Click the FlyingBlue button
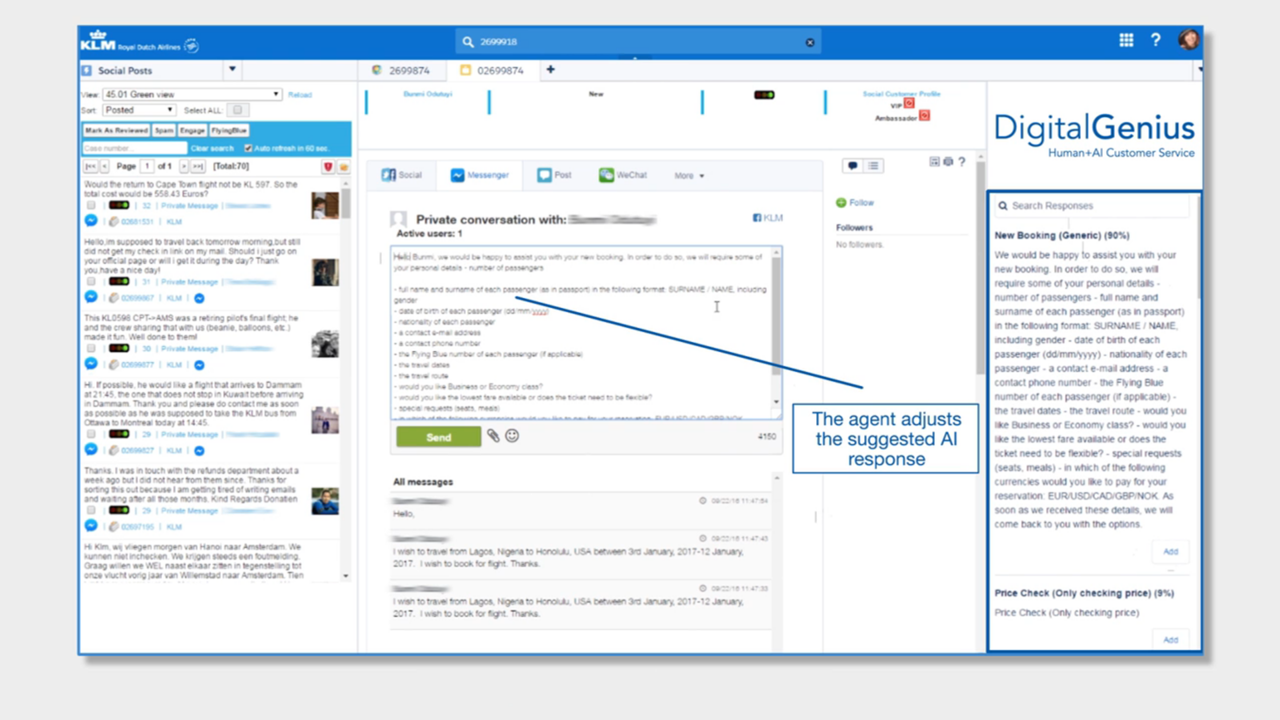Image resolution: width=1280 pixels, height=720 pixels. [x=229, y=131]
